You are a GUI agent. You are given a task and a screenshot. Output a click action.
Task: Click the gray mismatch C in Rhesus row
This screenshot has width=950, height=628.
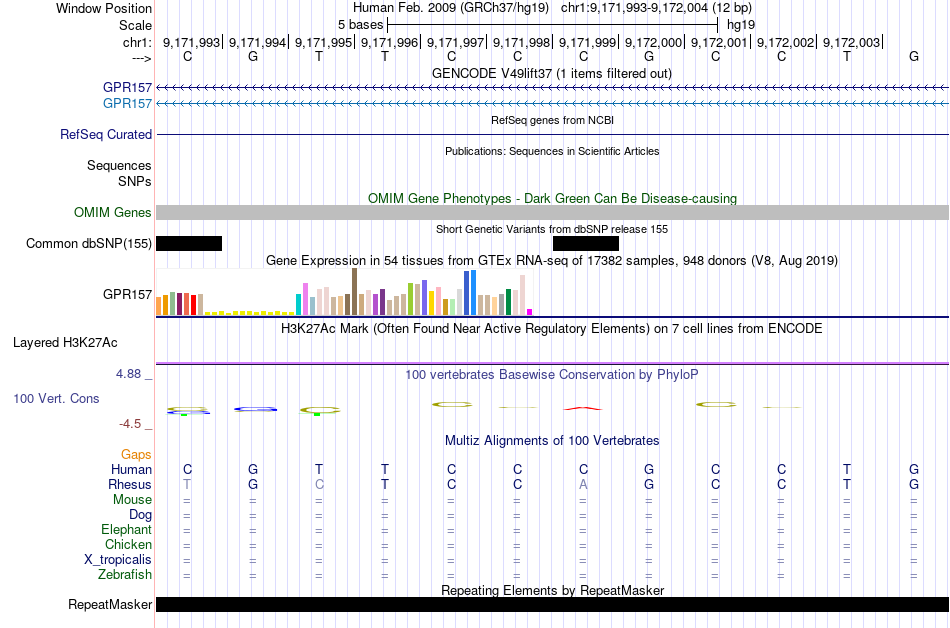tap(319, 484)
